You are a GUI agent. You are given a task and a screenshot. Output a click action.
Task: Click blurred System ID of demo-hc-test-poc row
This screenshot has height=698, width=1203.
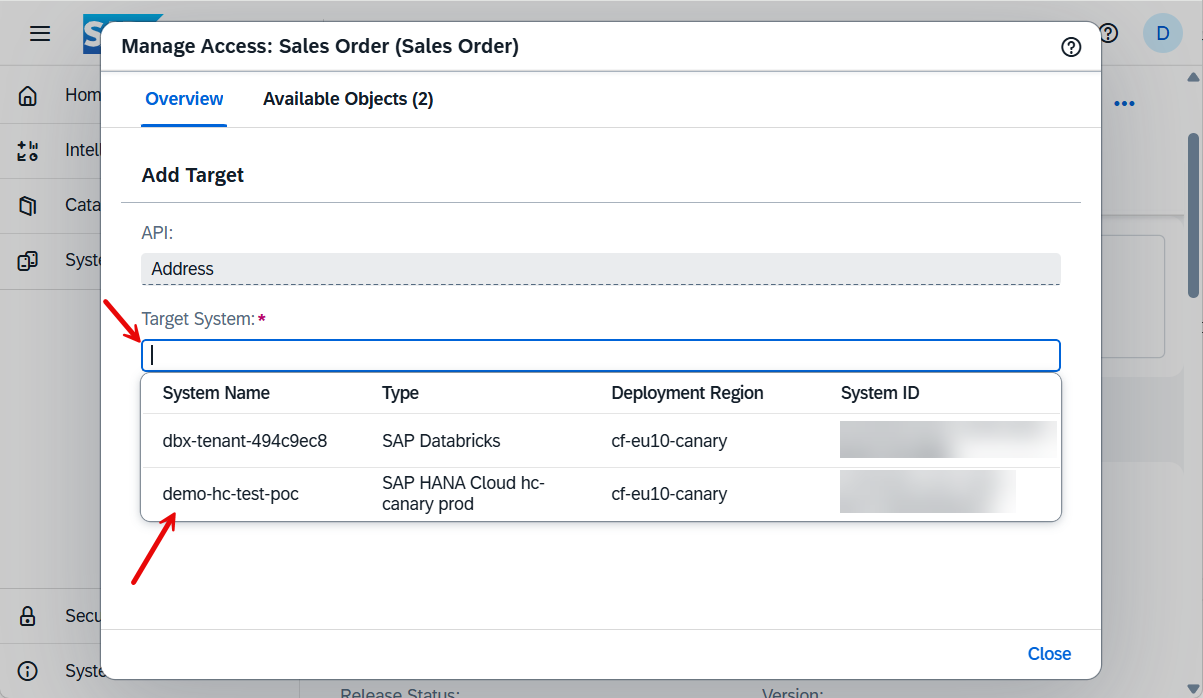(928, 492)
